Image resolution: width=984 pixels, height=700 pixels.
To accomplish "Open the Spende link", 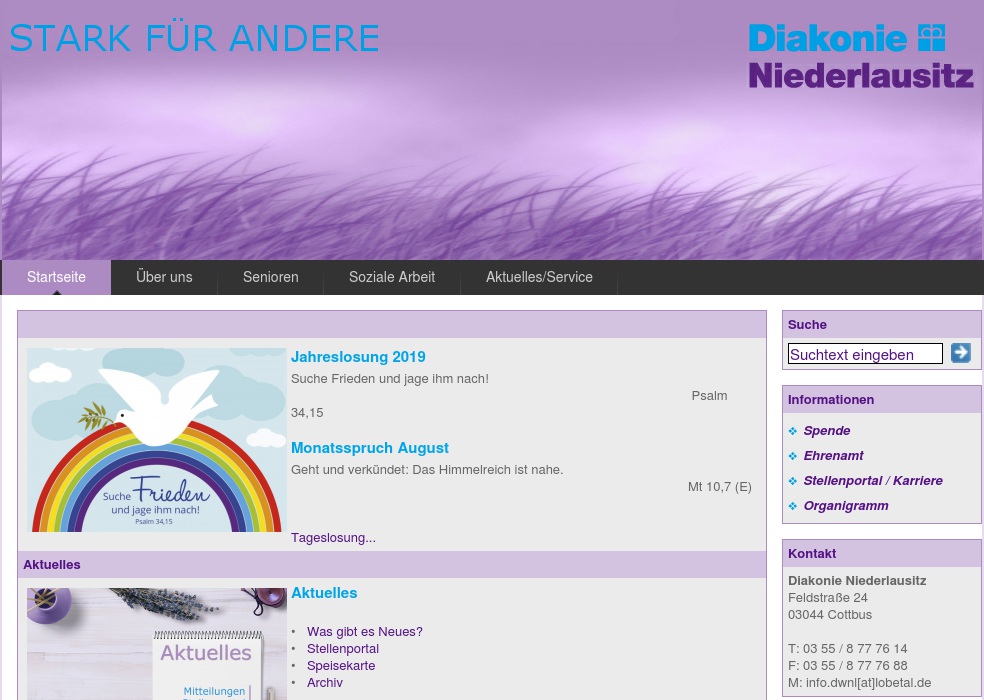I will coord(826,431).
